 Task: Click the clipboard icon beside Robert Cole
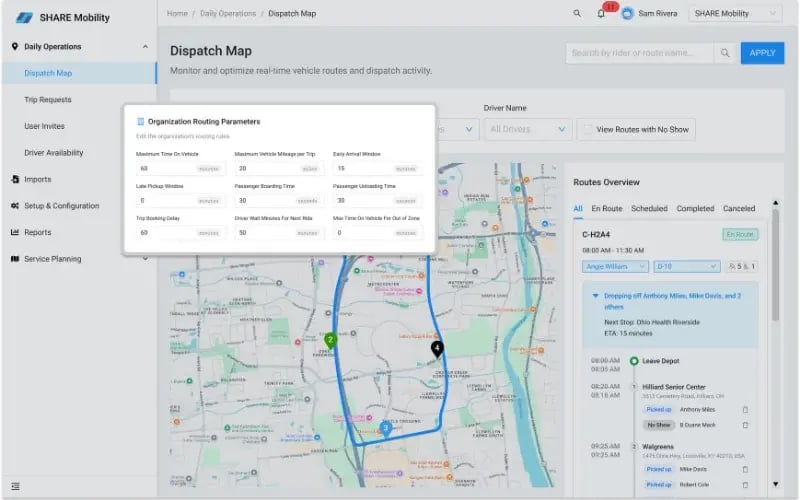(x=745, y=485)
